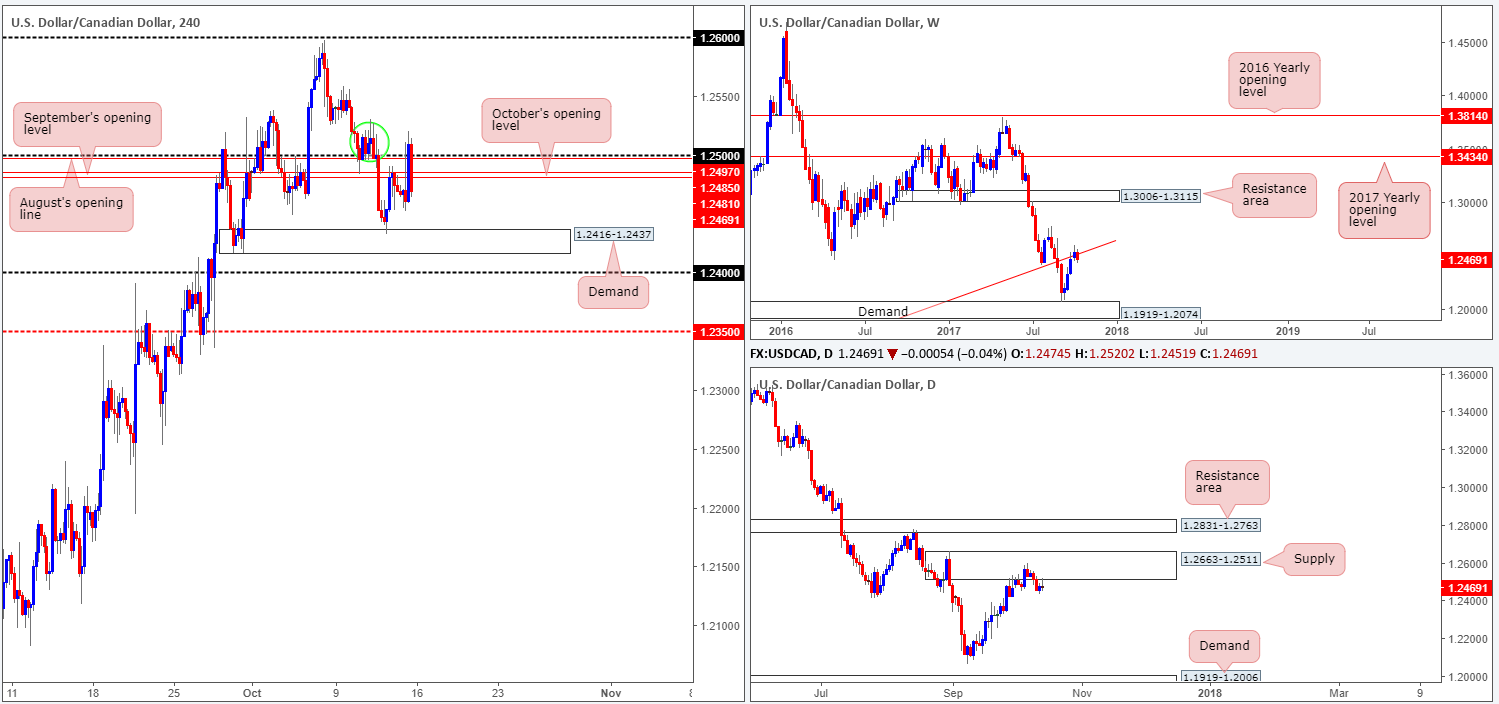Click the 'Demand' text in the weekly chart zone
The image size is (1499, 704).
pos(881,312)
